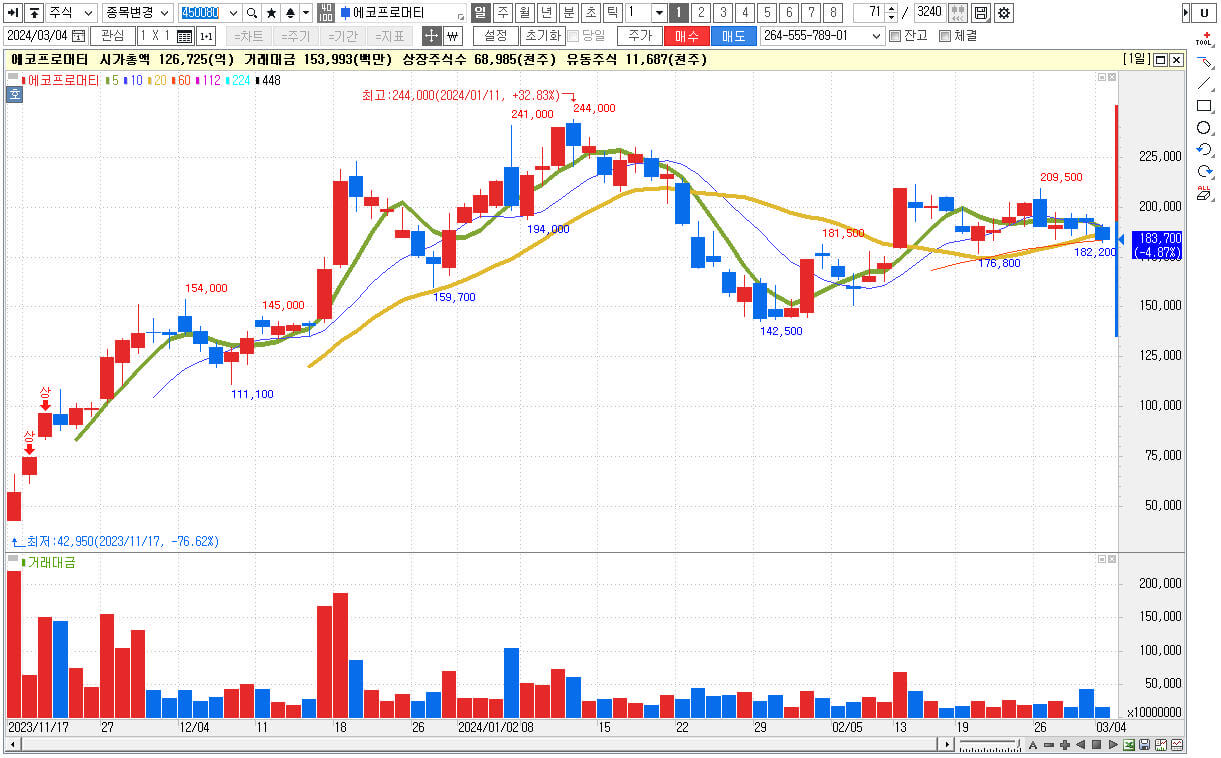Select the 분 minute period toggle
Image resolution: width=1221 pixels, height=758 pixels.
point(568,13)
